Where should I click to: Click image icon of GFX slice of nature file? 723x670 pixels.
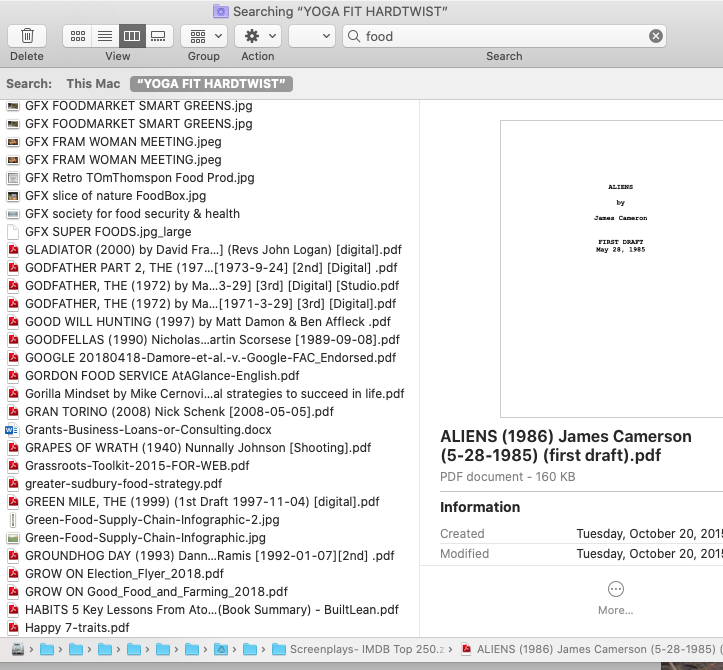13,196
